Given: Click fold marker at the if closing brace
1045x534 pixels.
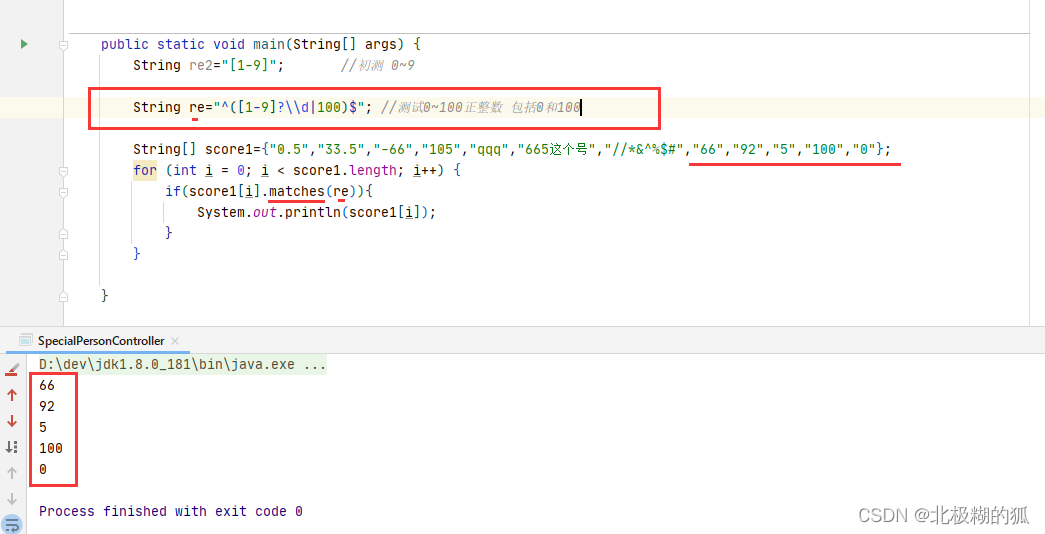Looking at the screenshot, I should coord(63,233).
